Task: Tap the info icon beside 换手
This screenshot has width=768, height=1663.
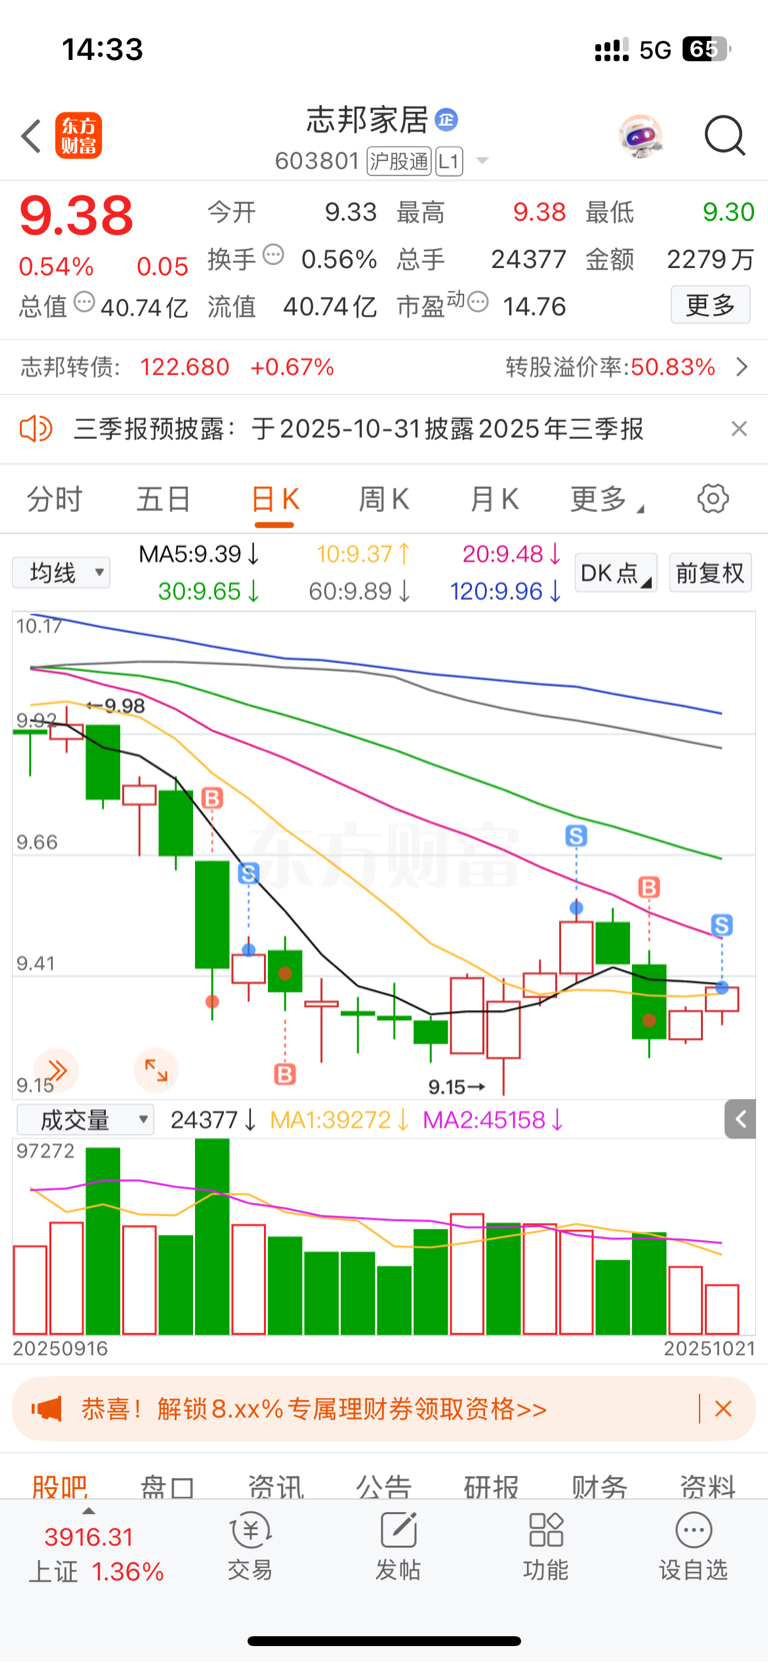Action: click(x=274, y=256)
